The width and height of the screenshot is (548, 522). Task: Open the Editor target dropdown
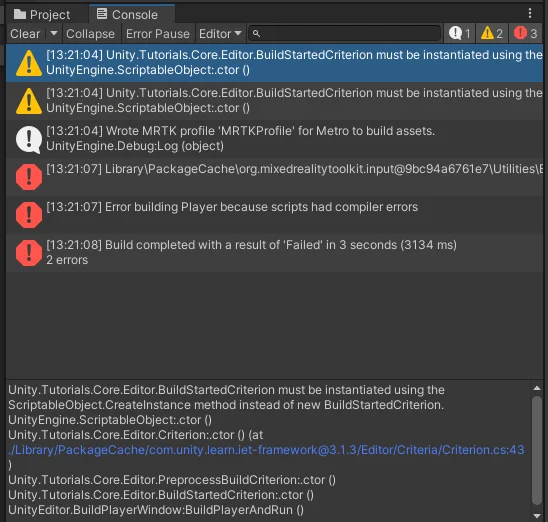(220, 34)
